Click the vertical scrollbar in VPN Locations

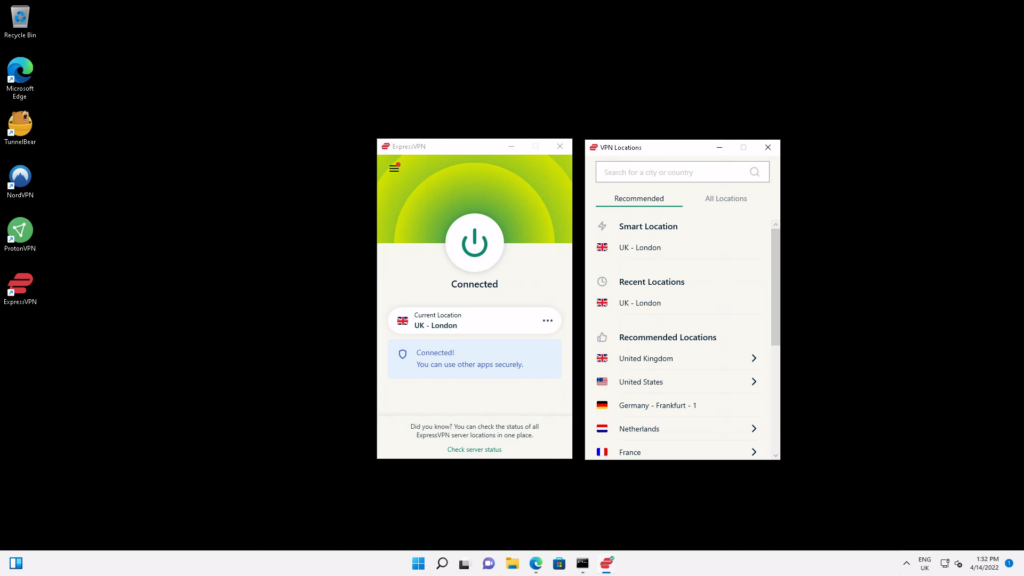(x=775, y=287)
